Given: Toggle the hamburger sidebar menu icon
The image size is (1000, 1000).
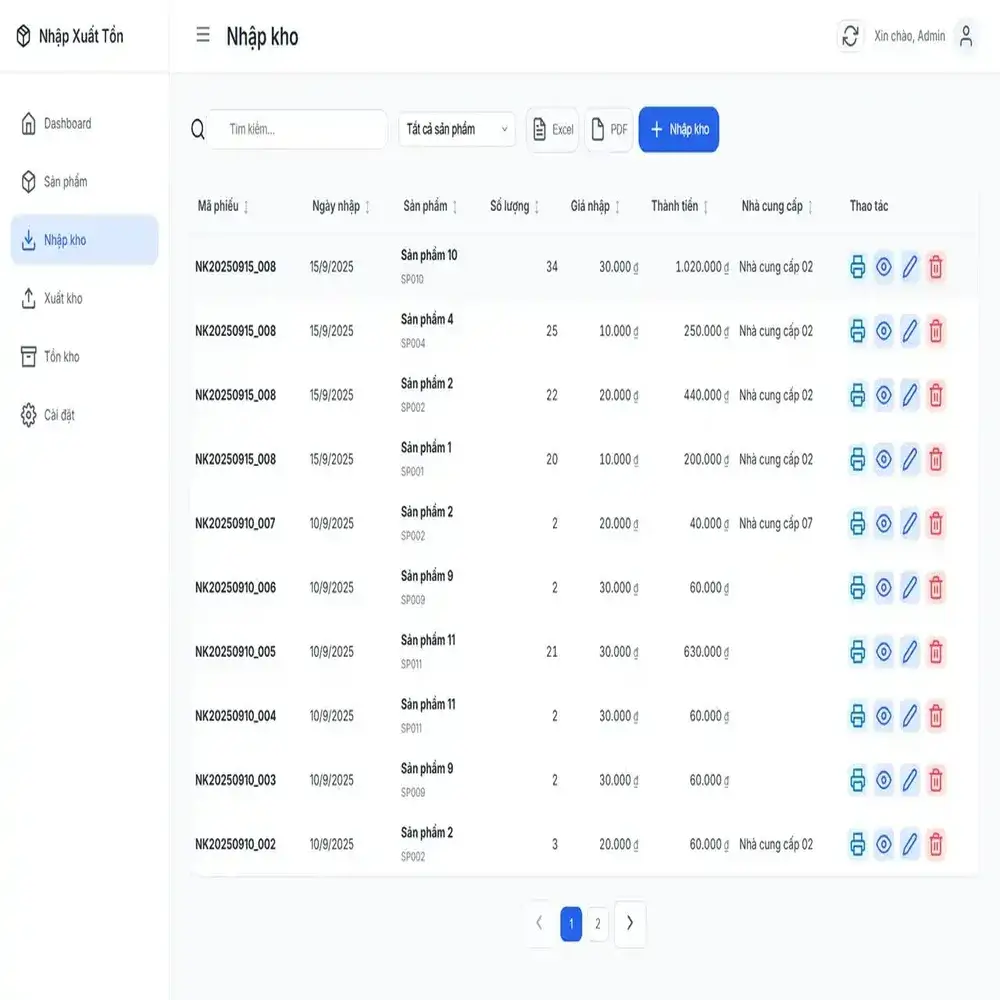Looking at the screenshot, I should 203,36.
